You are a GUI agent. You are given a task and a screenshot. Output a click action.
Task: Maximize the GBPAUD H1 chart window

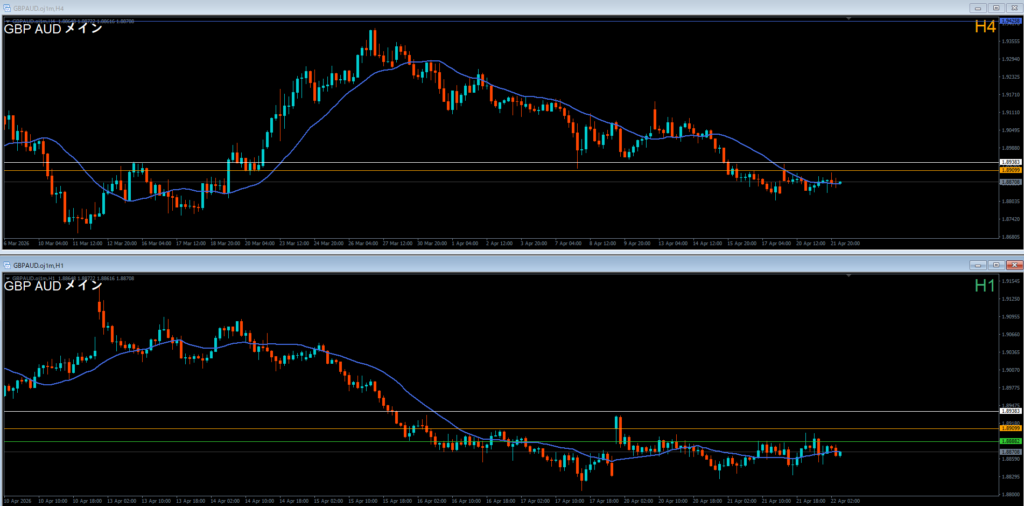(x=995, y=265)
